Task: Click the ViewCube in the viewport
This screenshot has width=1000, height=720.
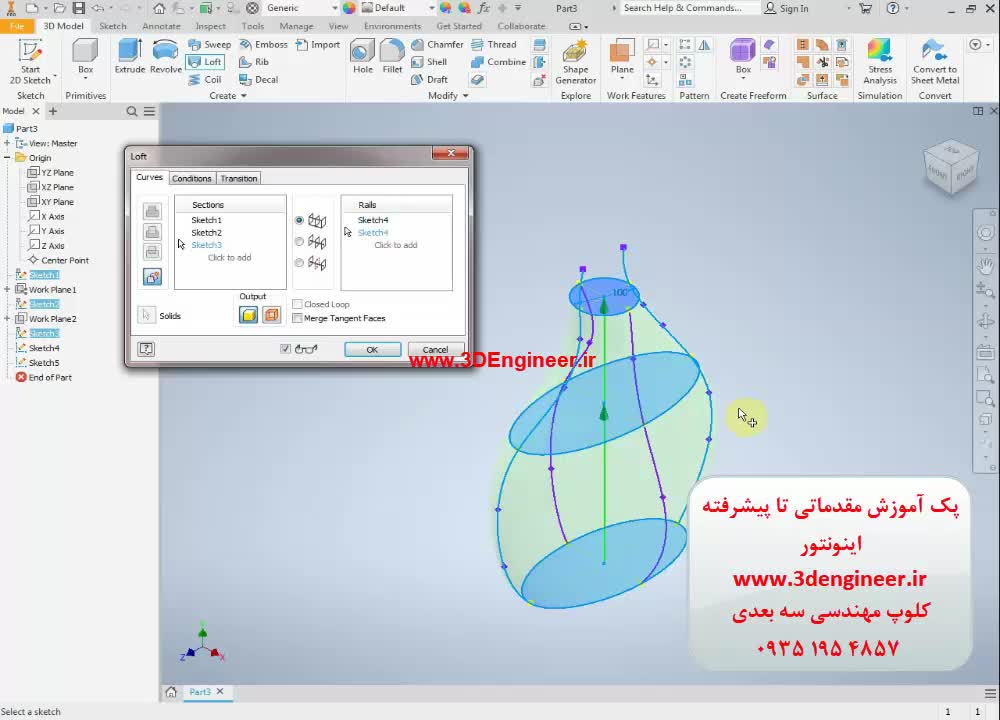Action: [x=950, y=167]
